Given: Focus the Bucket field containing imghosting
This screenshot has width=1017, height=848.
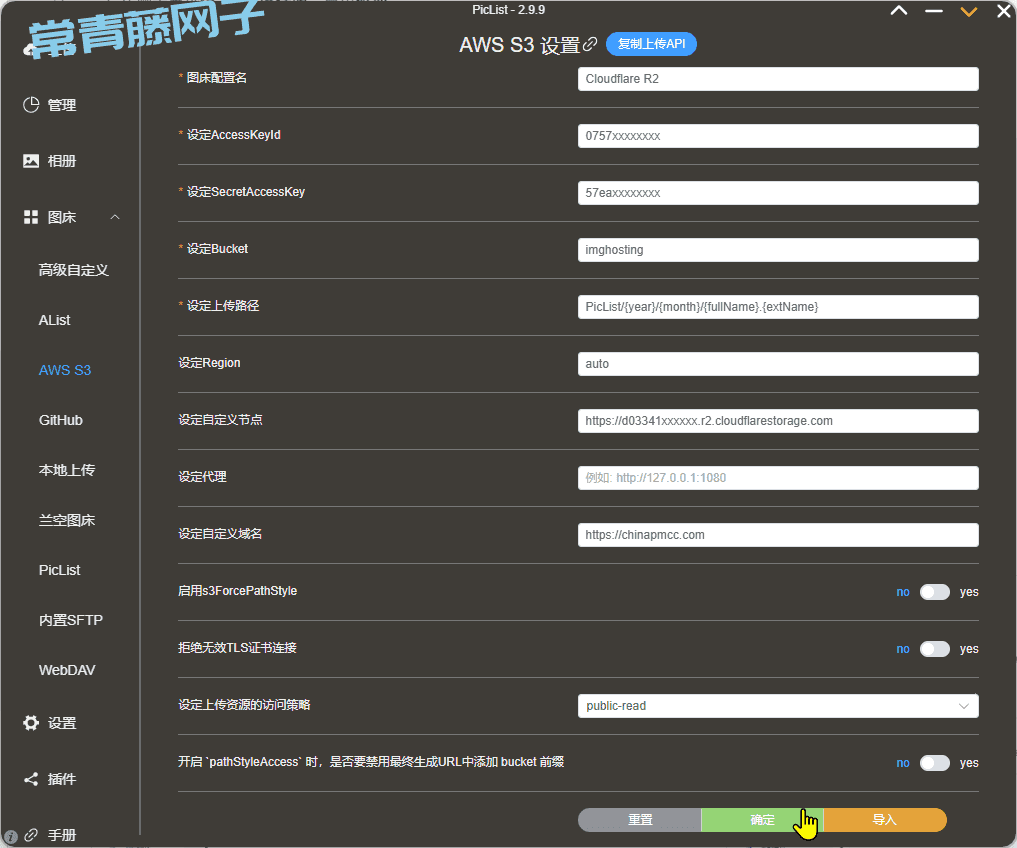Looking at the screenshot, I should tap(778, 250).
